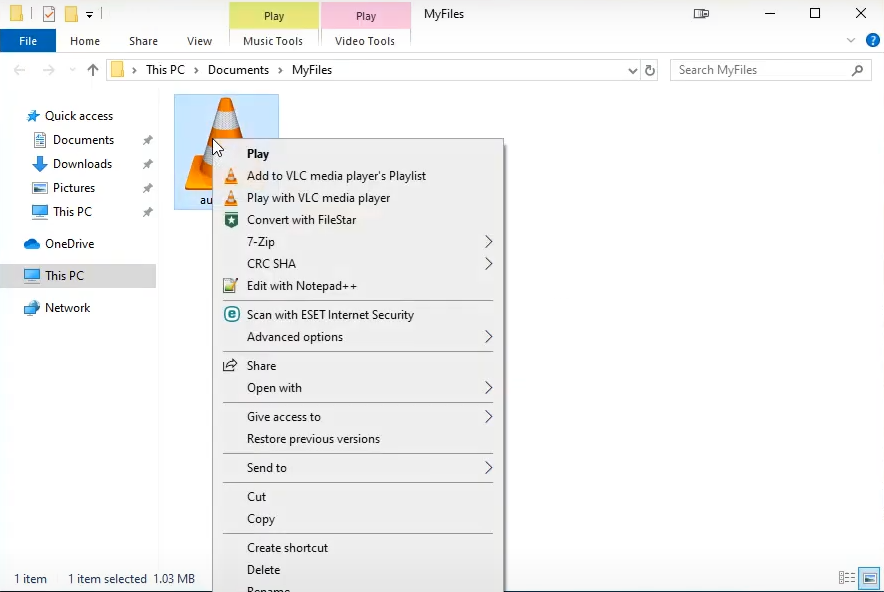Open the recent locations dropdown arrow
Image resolution: width=884 pixels, height=592 pixels.
tap(72, 70)
